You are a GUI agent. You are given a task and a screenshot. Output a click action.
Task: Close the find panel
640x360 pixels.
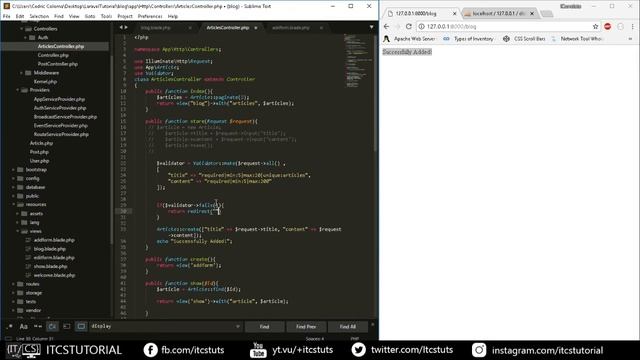point(372,325)
